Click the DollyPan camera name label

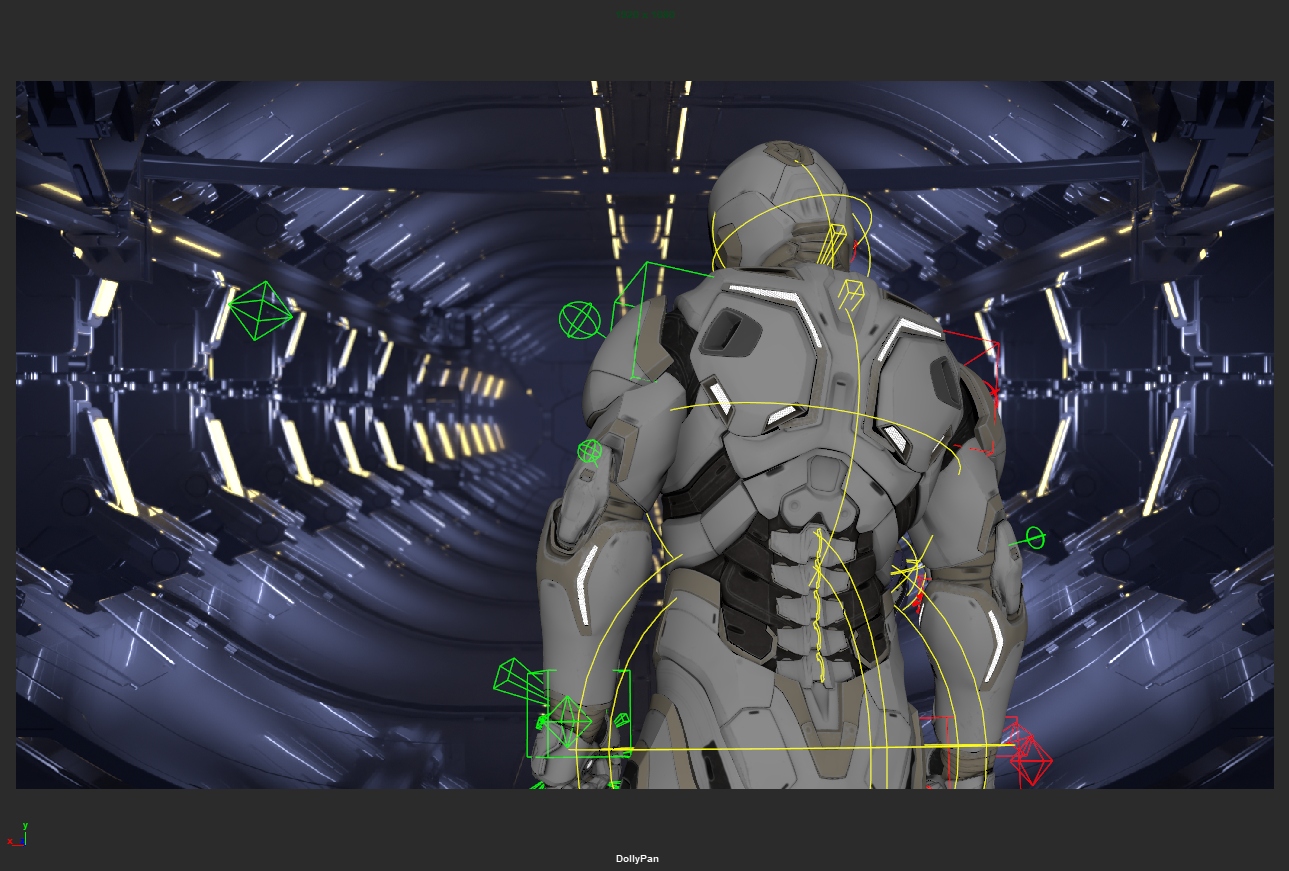point(637,859)
